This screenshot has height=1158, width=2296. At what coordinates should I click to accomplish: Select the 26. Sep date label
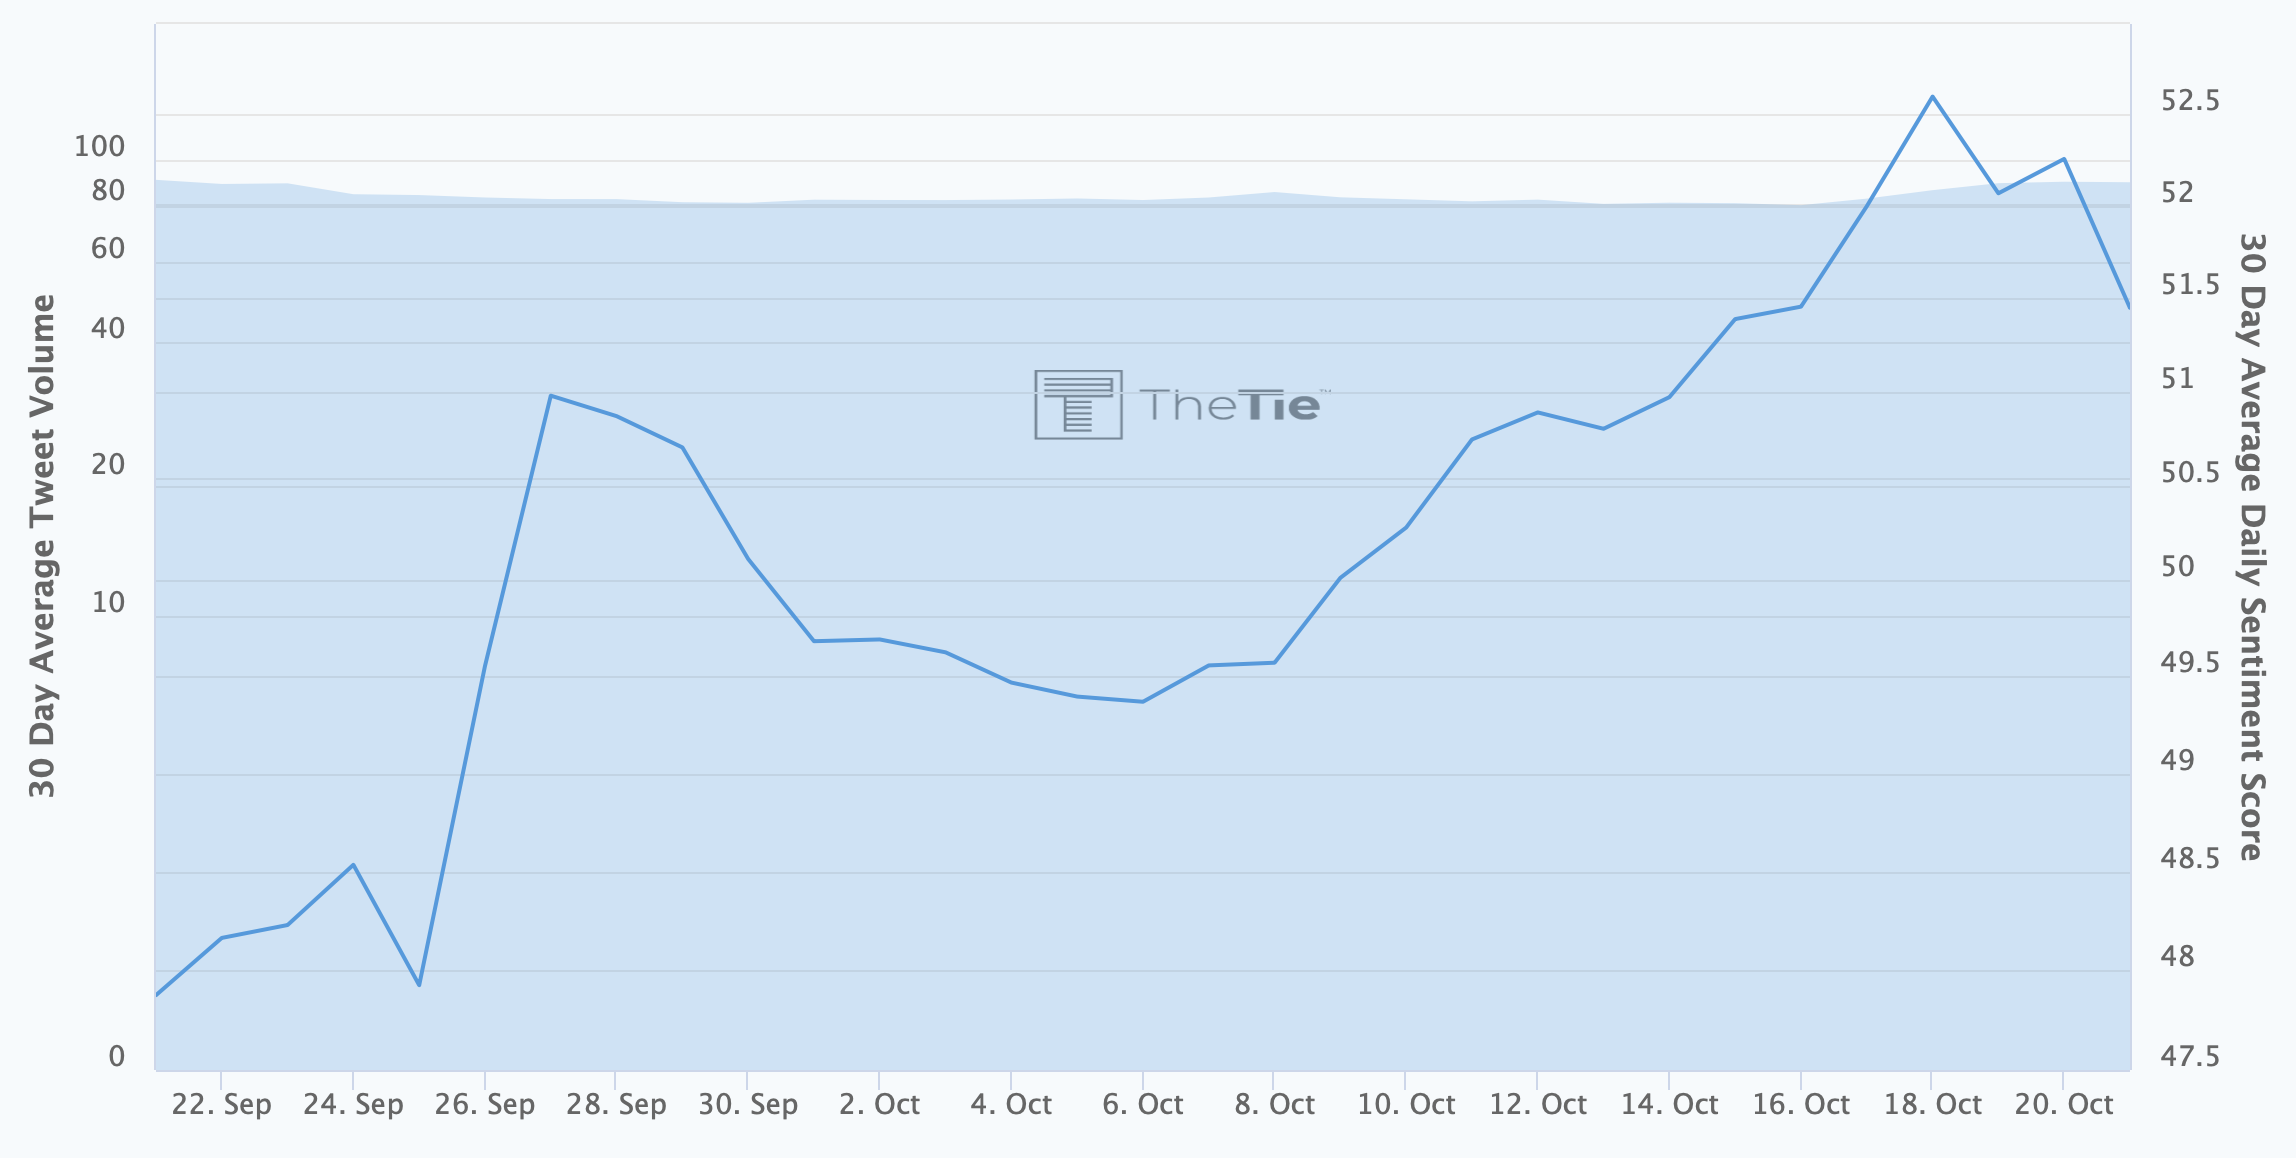485,1104
